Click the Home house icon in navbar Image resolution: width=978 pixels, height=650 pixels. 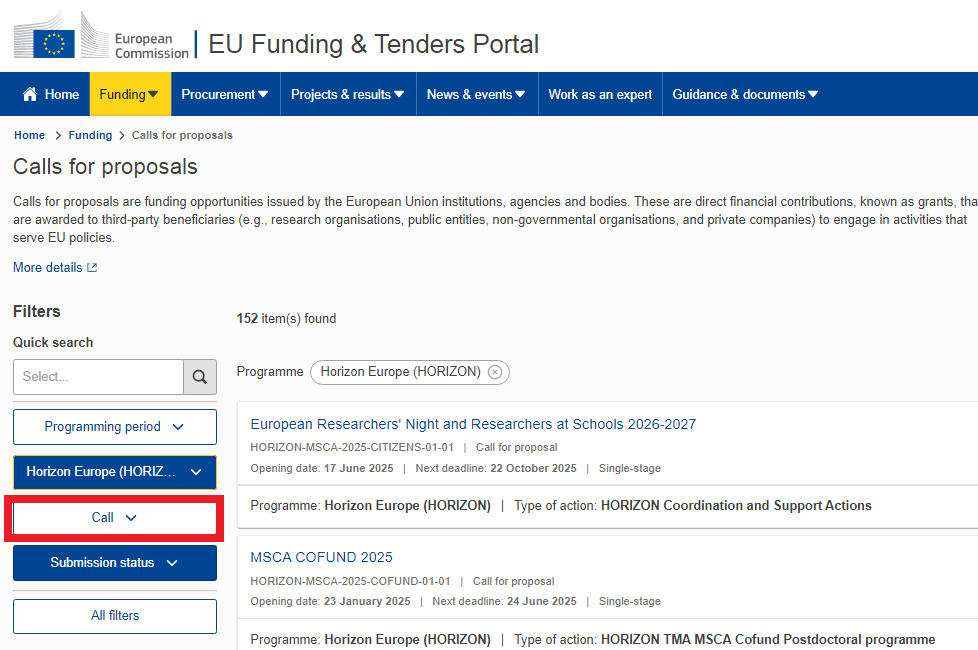30,94
